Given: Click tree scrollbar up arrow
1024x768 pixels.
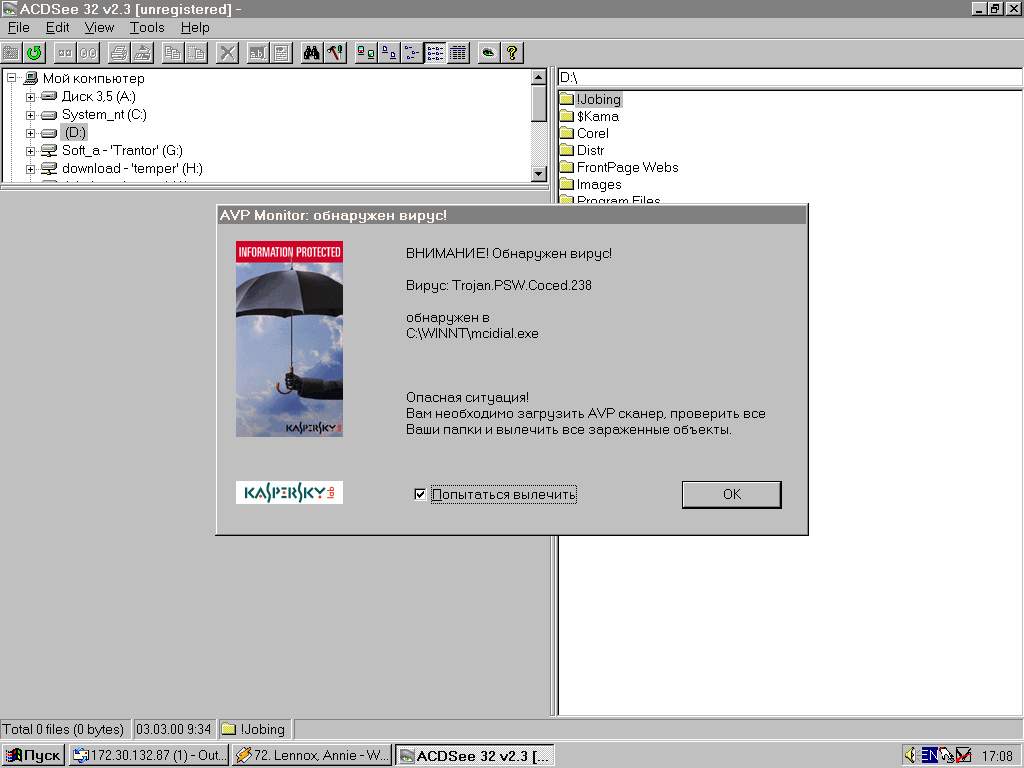Looking at the screenshot, I should [x=538, y=77].
